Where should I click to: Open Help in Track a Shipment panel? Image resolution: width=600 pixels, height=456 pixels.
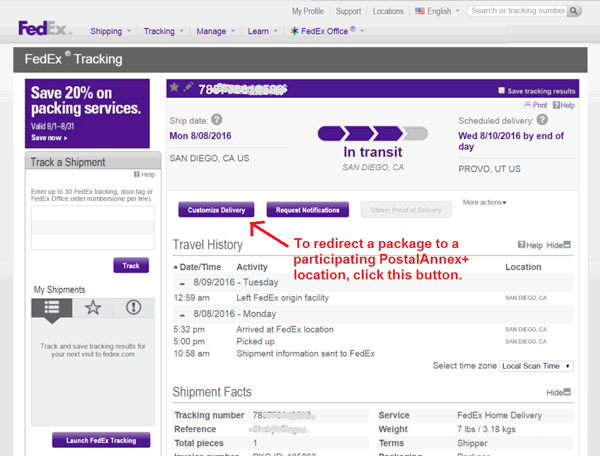coord(145,174)
